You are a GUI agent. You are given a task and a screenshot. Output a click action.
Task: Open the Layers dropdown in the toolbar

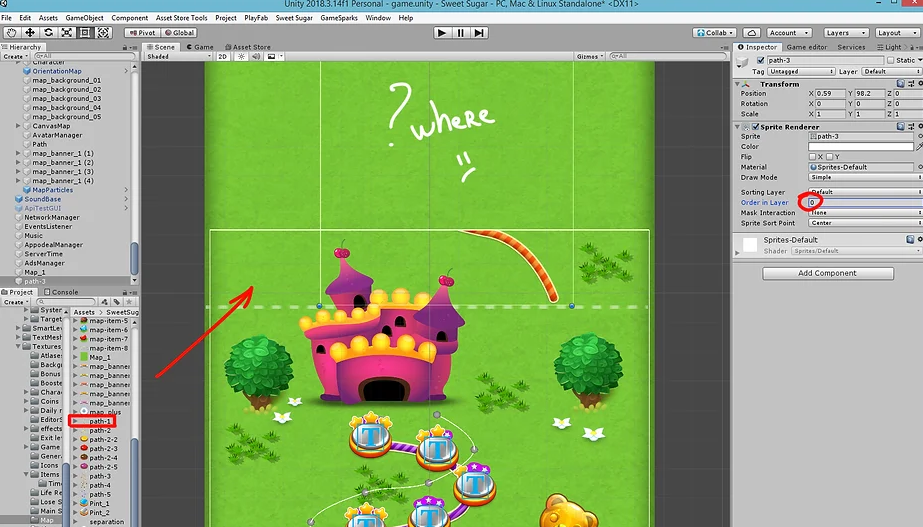842,33
